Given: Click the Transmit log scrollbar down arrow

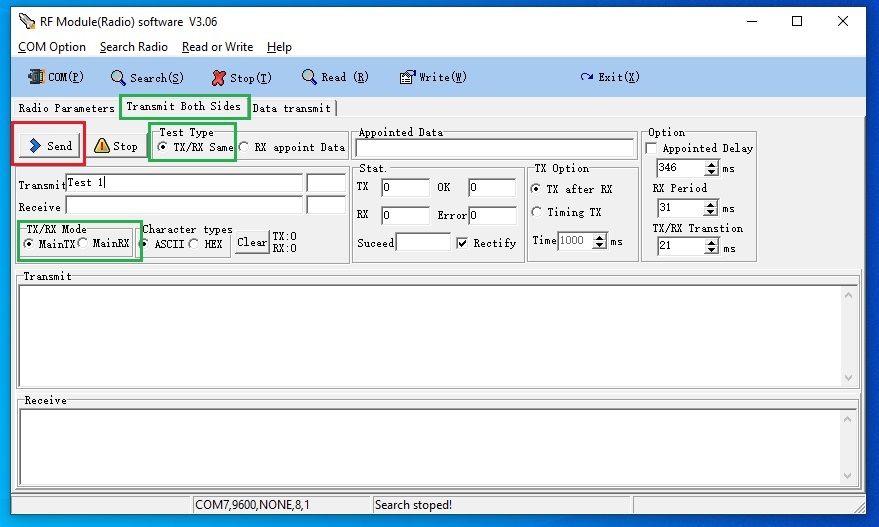Looking at the screenshot, I should [x=848, y=378].
